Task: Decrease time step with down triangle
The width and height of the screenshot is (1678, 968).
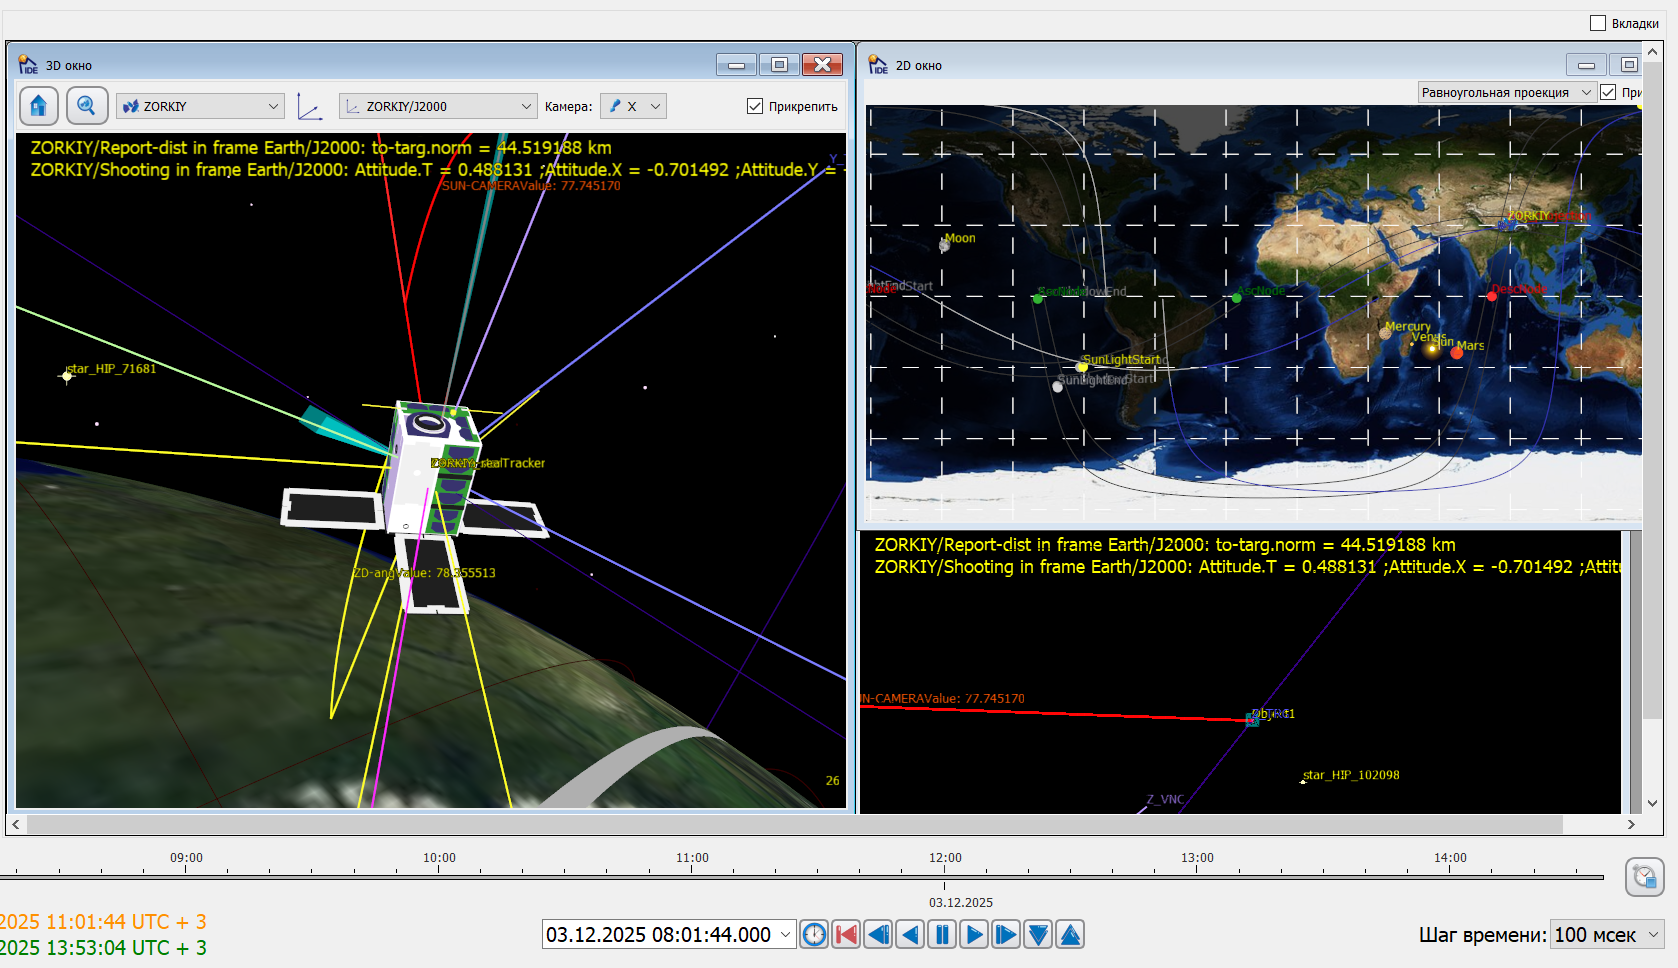Action: tap(1038, 935)
